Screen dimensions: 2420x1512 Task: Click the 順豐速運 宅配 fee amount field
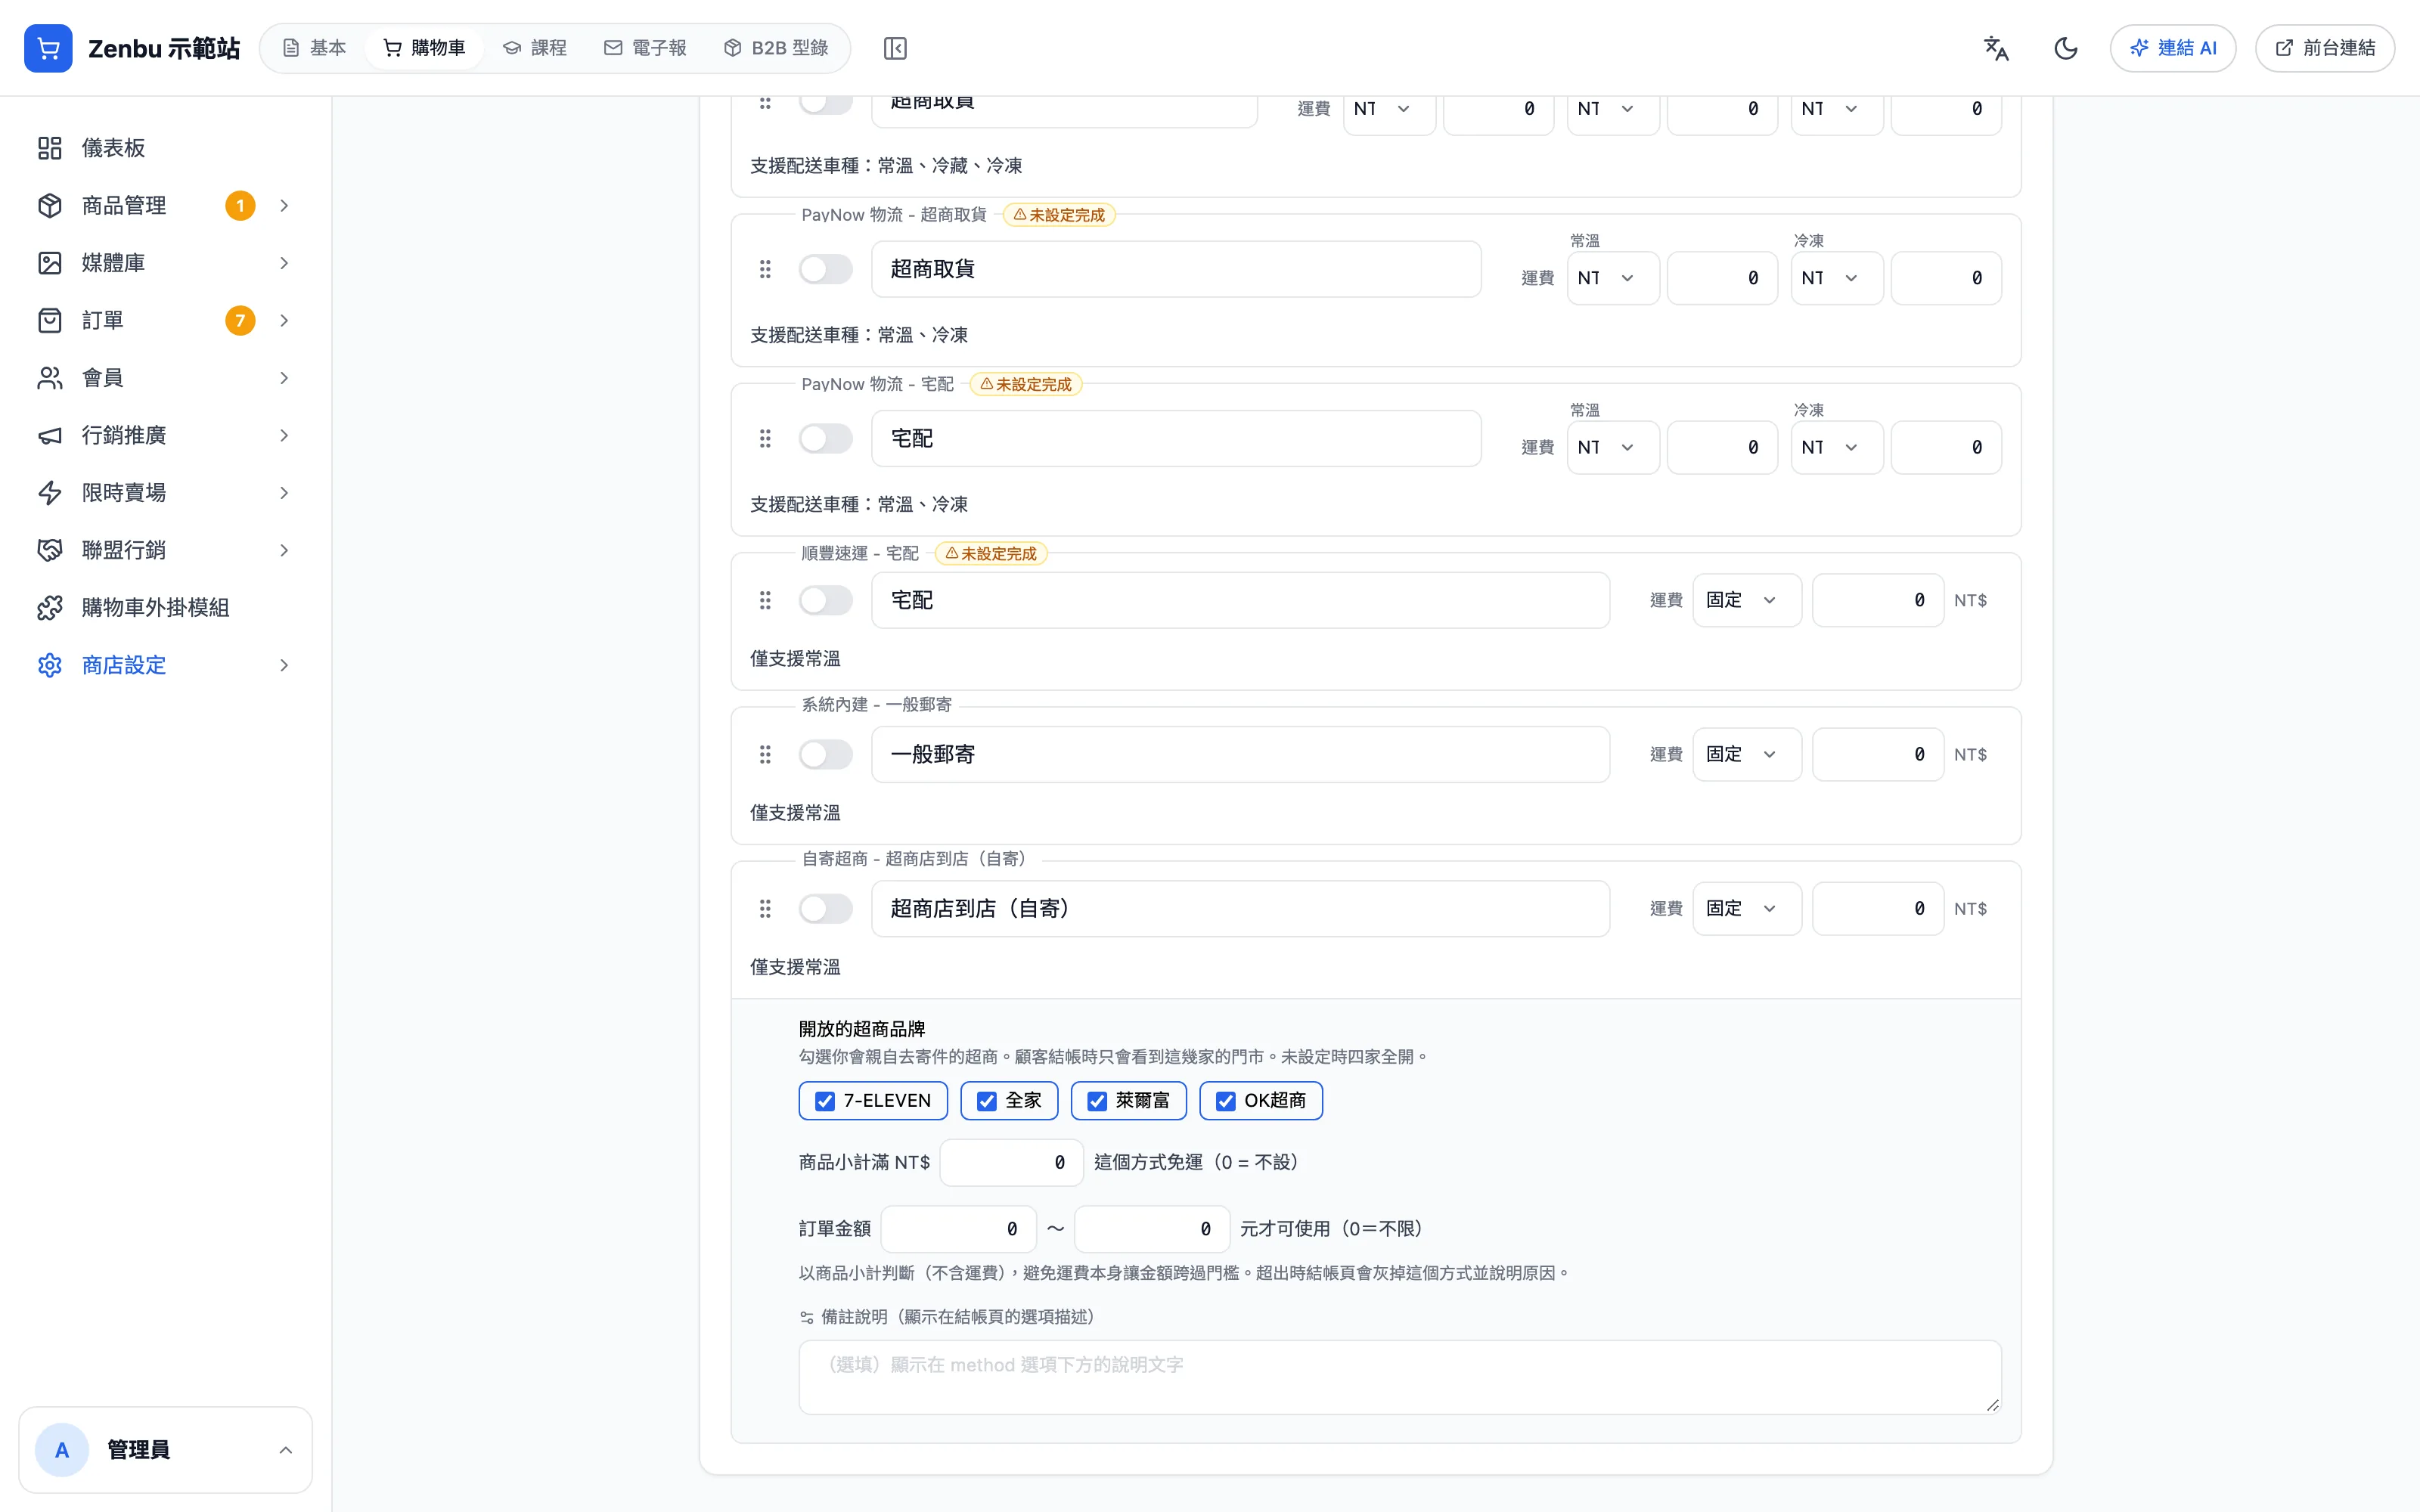coord(1877,600)
